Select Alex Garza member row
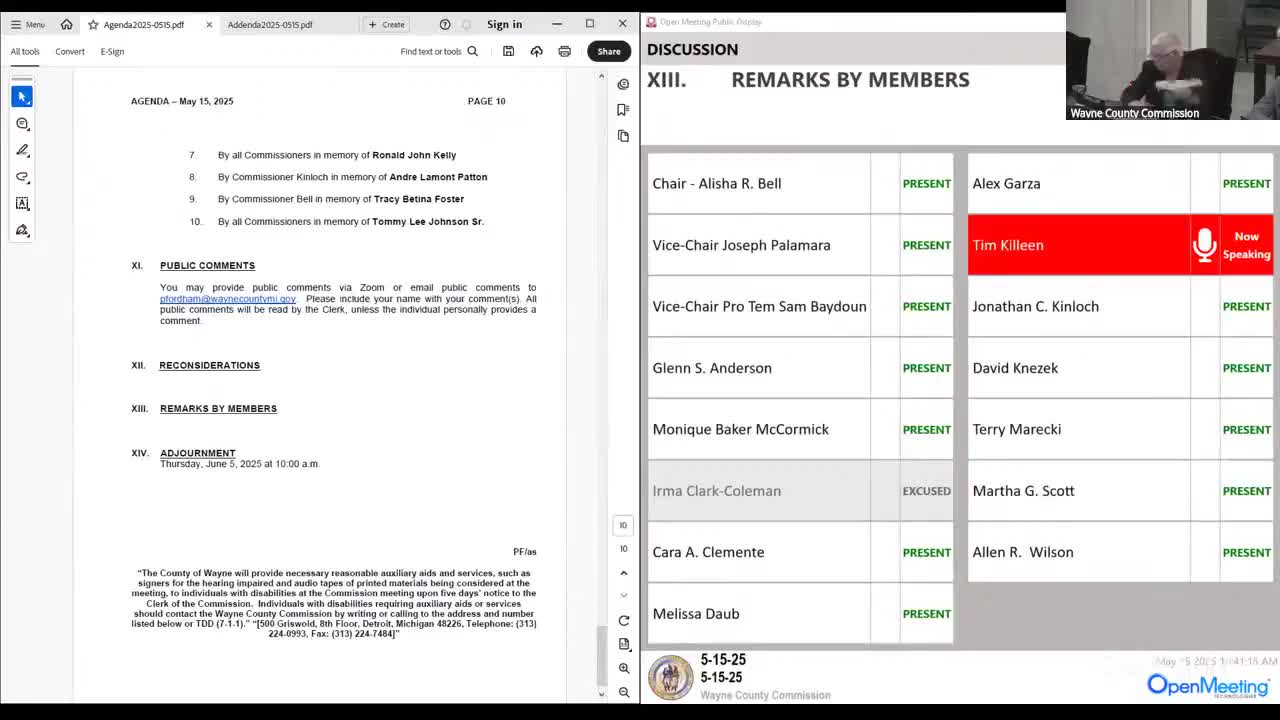The image size is (1280, 720). 1120,184
